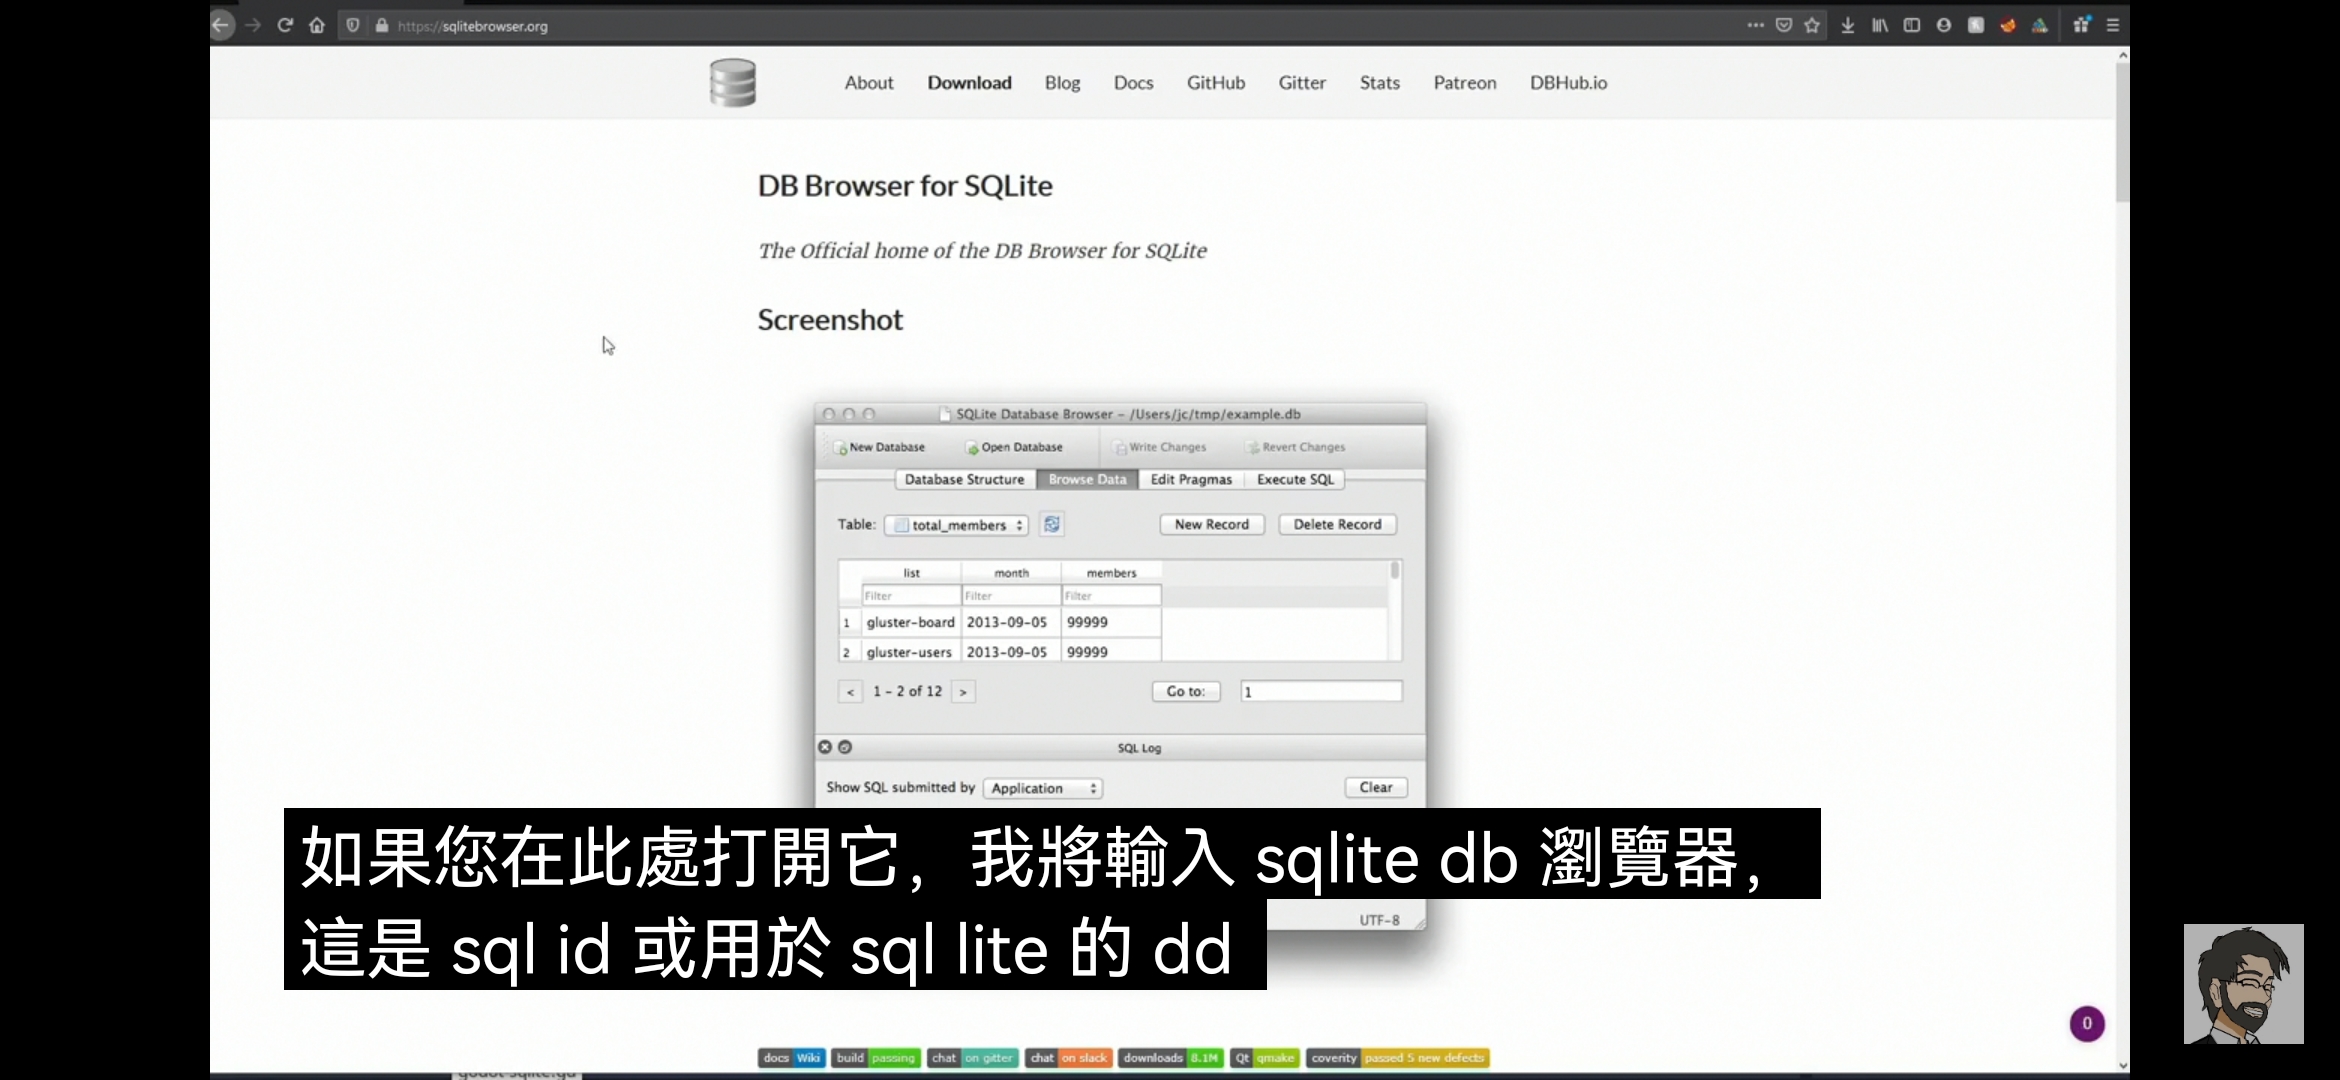The image size is (2340, 1080).
Task: Go back to the previous page
Action: pyautogui.click(x=222, y=25)
